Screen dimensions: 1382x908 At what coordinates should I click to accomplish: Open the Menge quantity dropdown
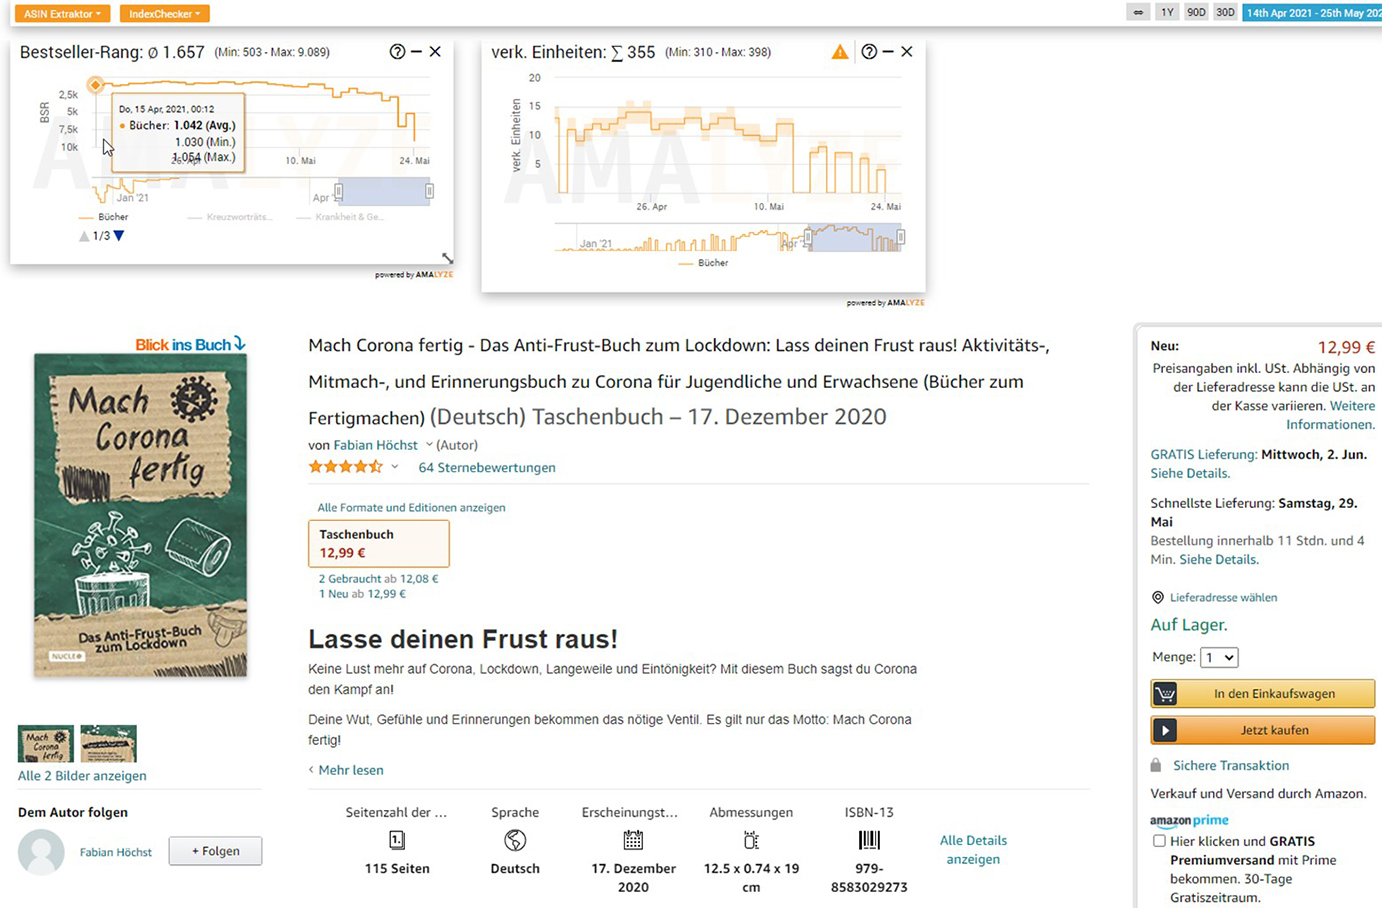tap(1219, 657)
